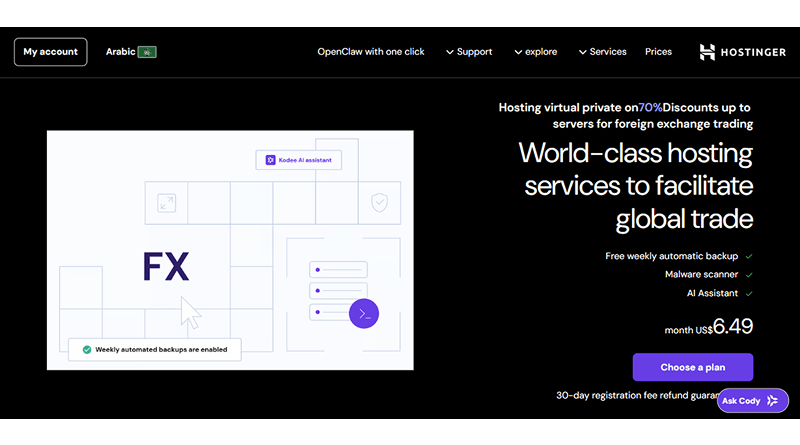Screen dimensions: 800x445
Task: Expand the Support dropdown menu
Action: [469, 52]
